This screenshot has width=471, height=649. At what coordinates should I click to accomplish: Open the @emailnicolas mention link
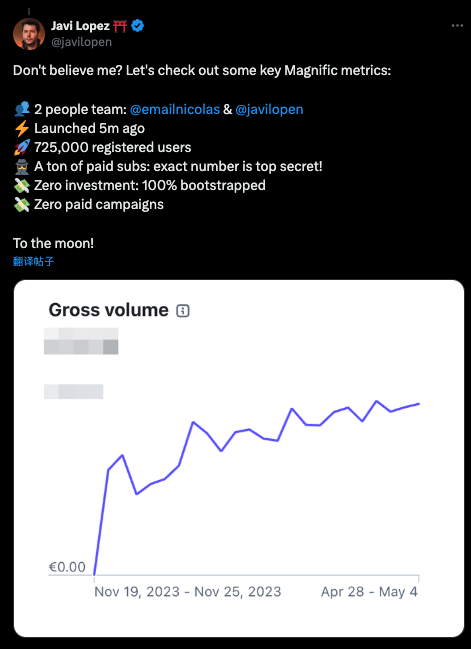tap(175, 109)
